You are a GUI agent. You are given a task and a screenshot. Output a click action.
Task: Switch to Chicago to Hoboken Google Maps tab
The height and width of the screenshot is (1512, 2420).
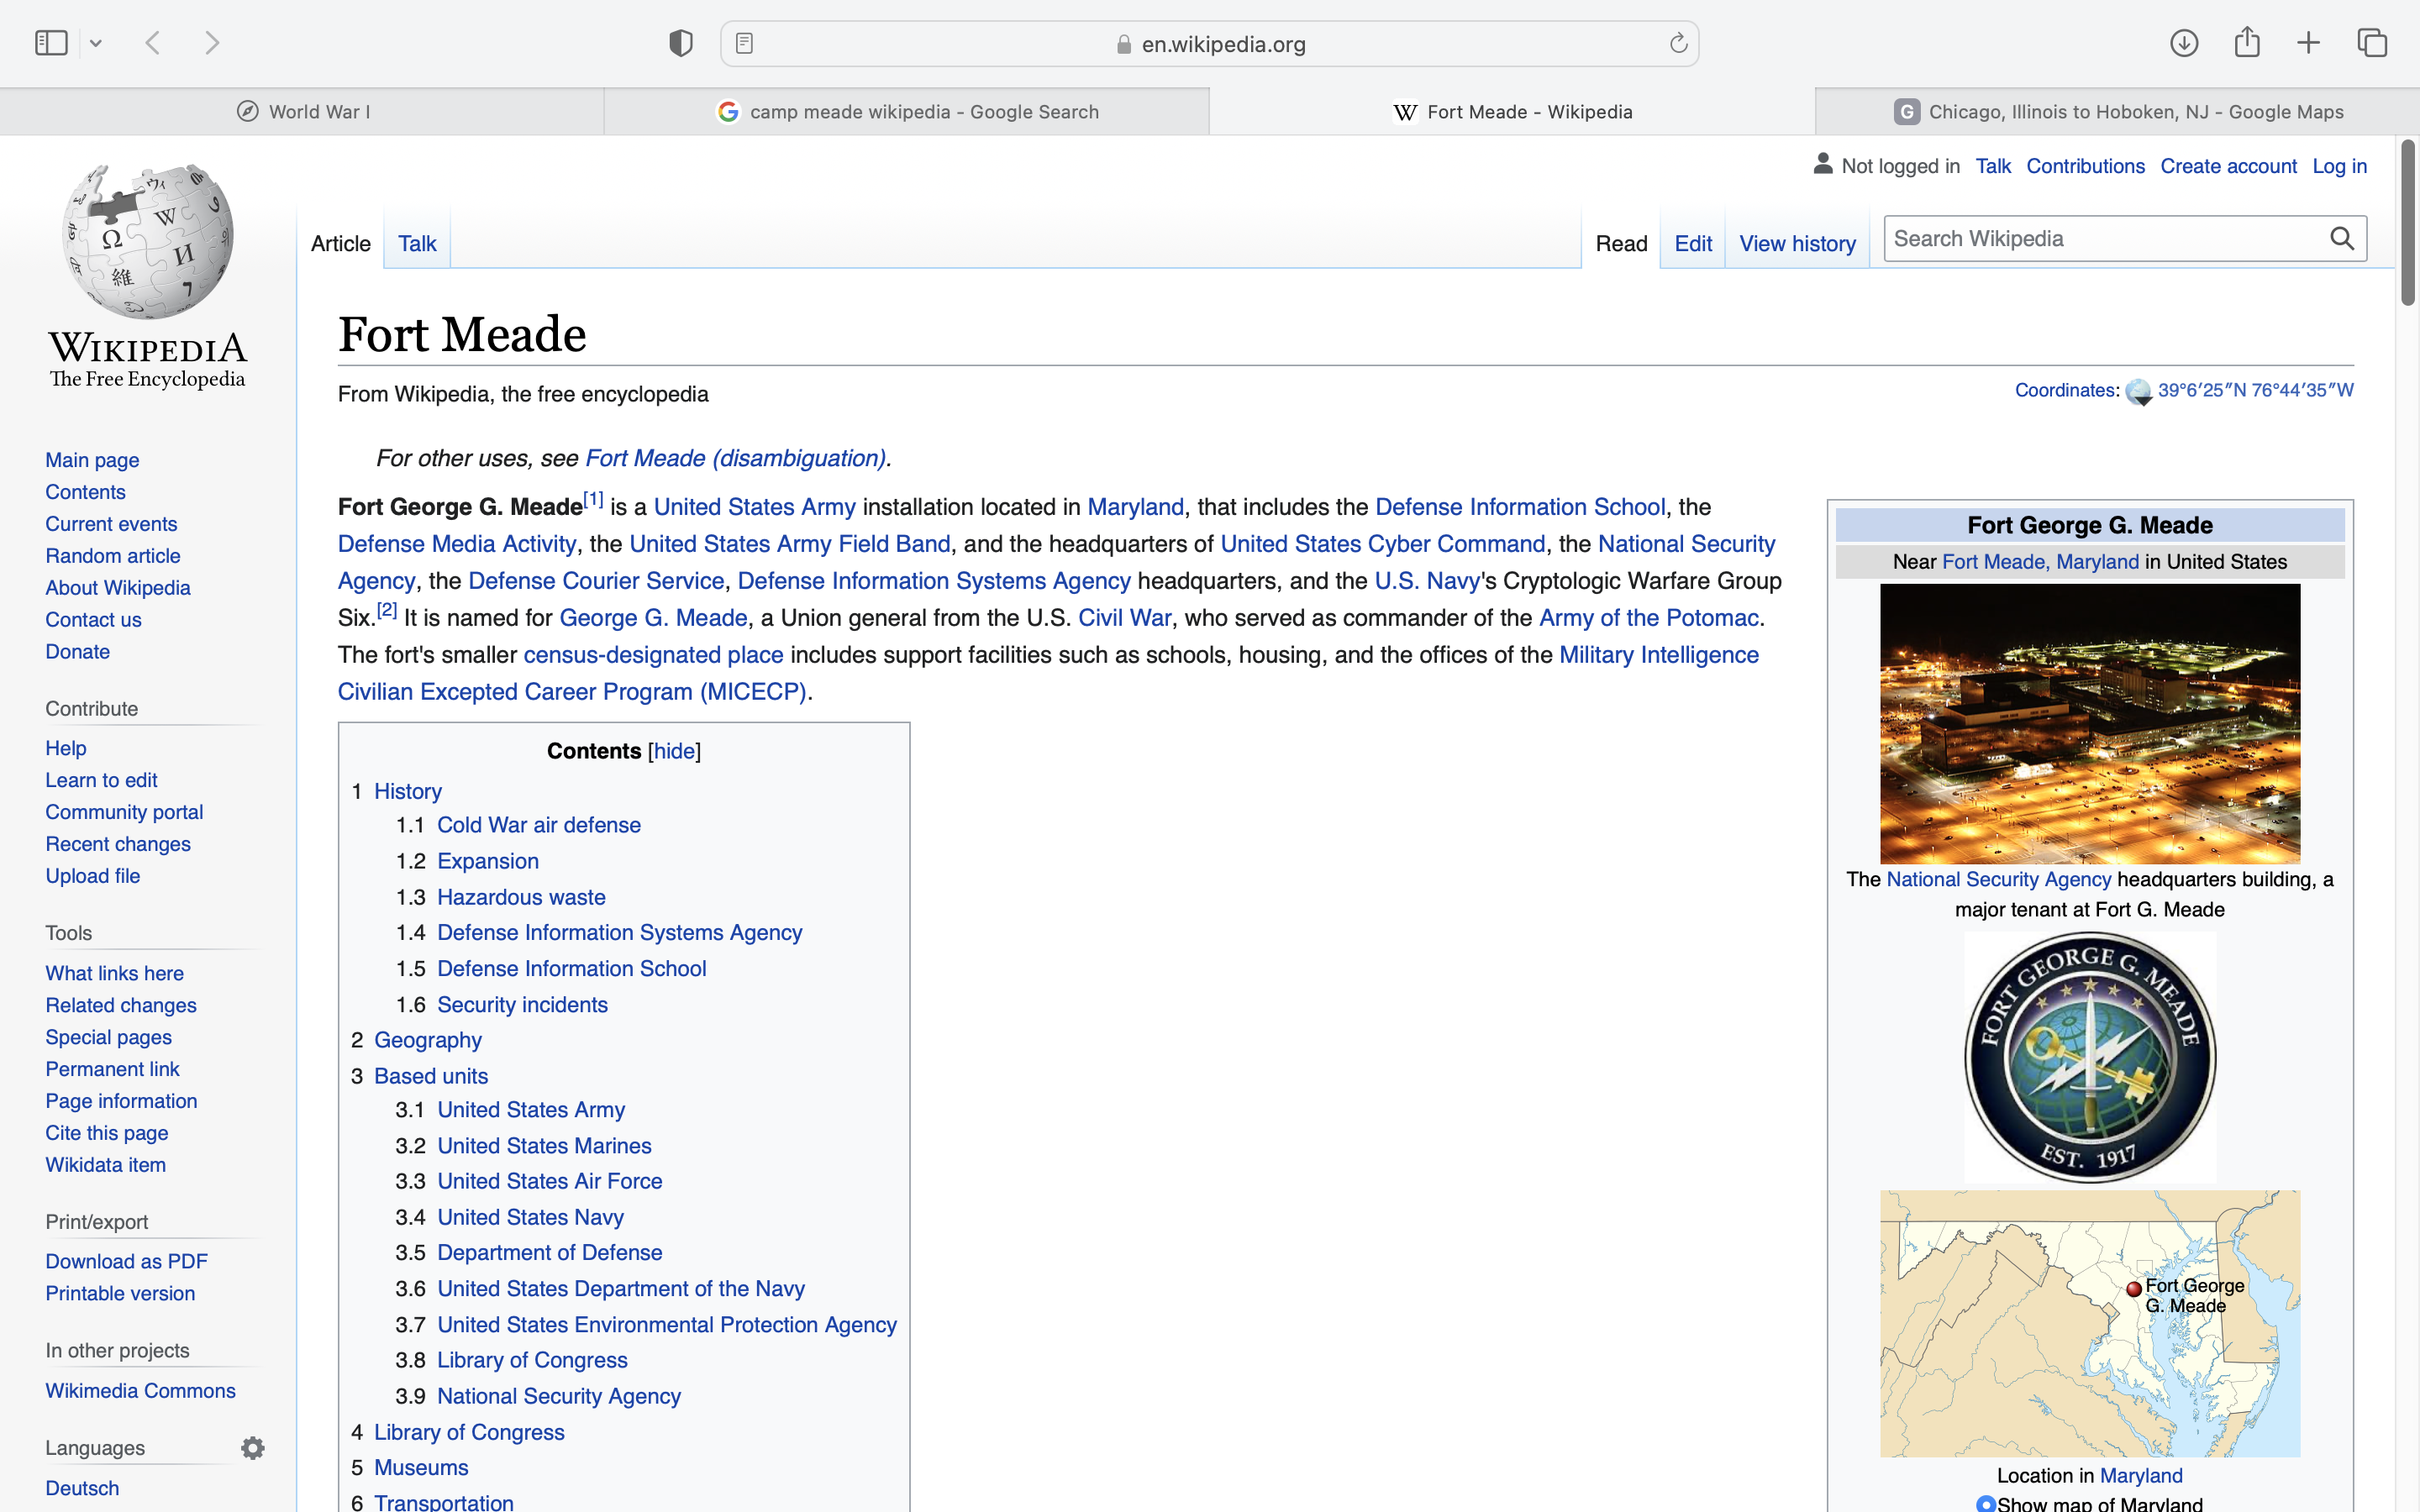(2117, 112)
